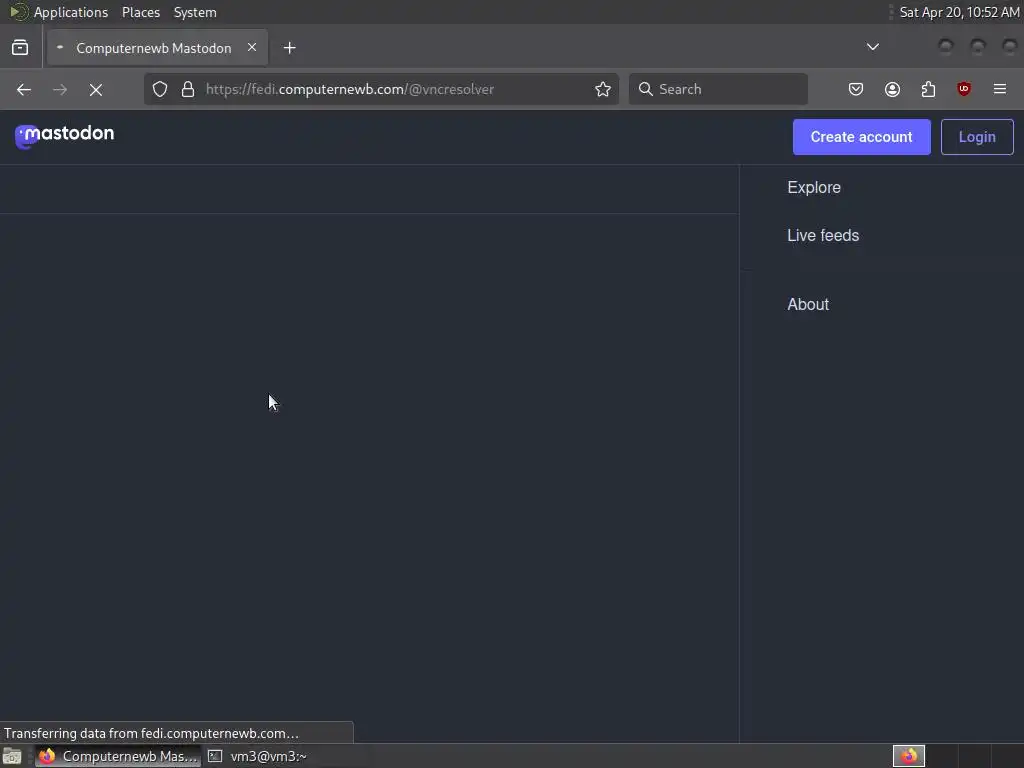Open tracking protection shield icon

(160, 89)
